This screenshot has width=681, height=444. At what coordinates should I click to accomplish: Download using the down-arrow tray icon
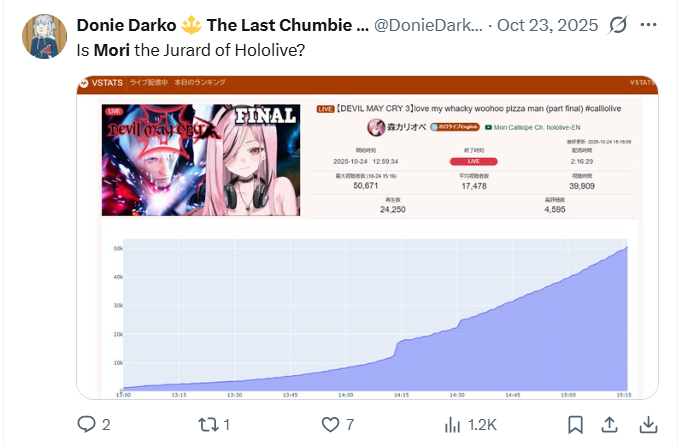(x=648, y=424)
